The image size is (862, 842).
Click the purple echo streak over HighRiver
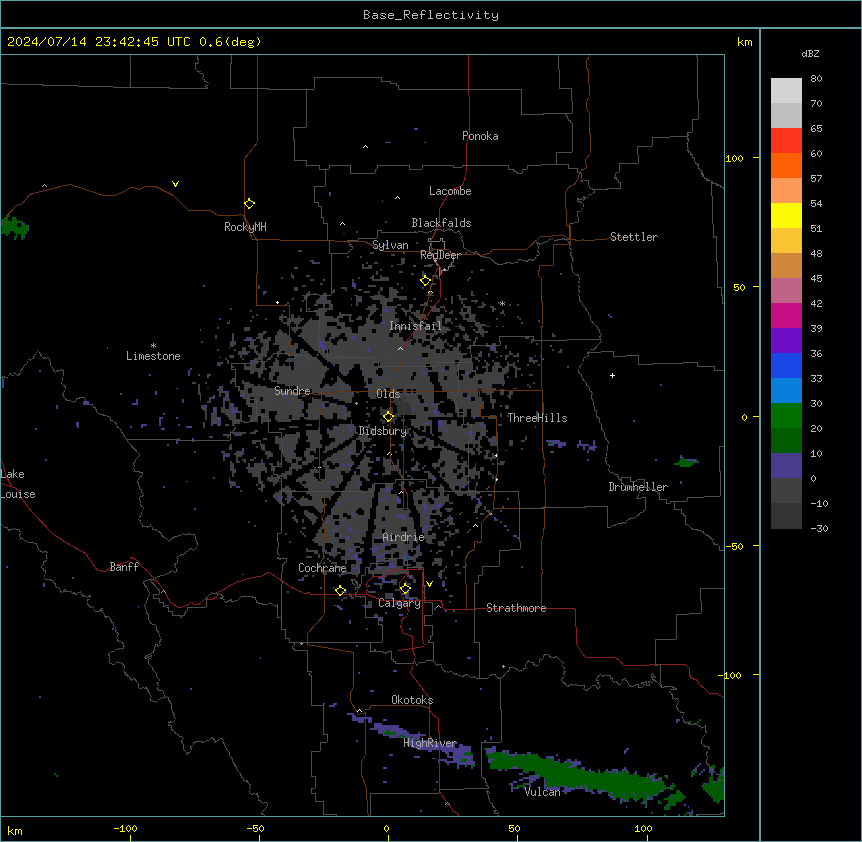[x=418, y=739]
